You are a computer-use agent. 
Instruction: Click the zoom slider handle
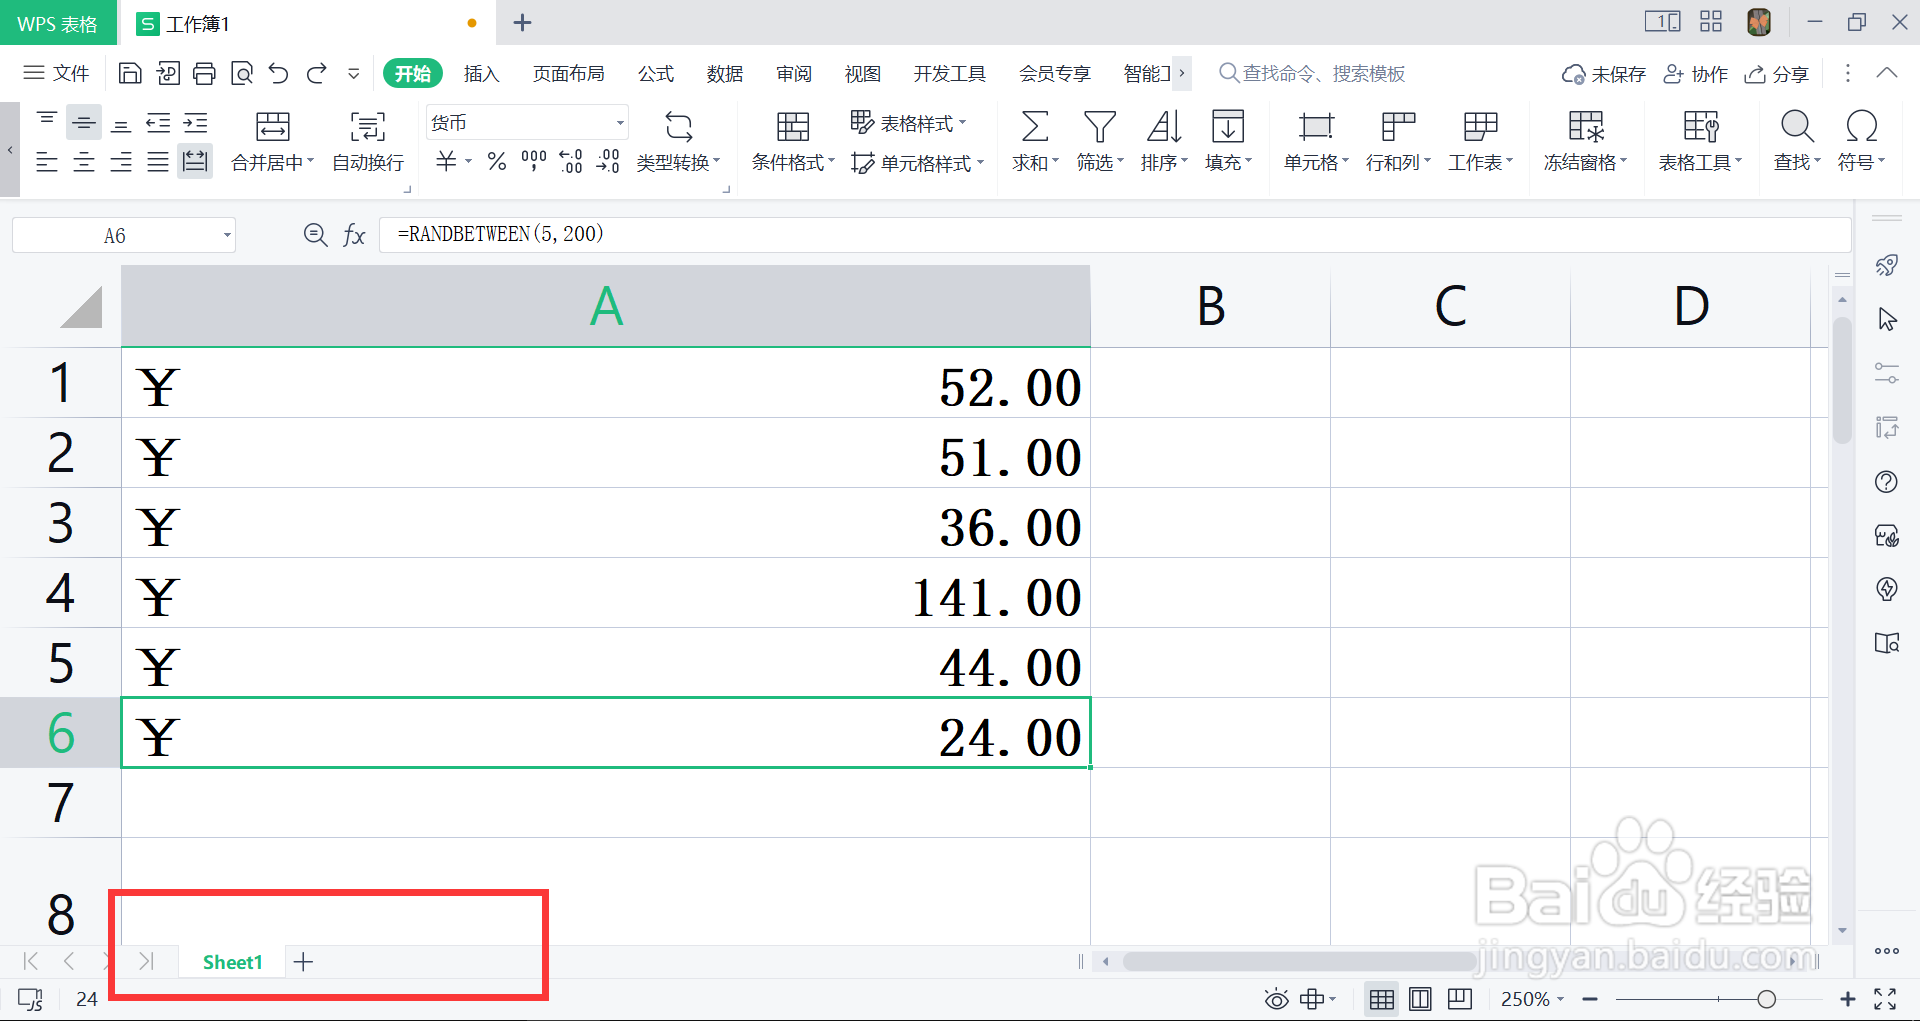click(1767, 999)
